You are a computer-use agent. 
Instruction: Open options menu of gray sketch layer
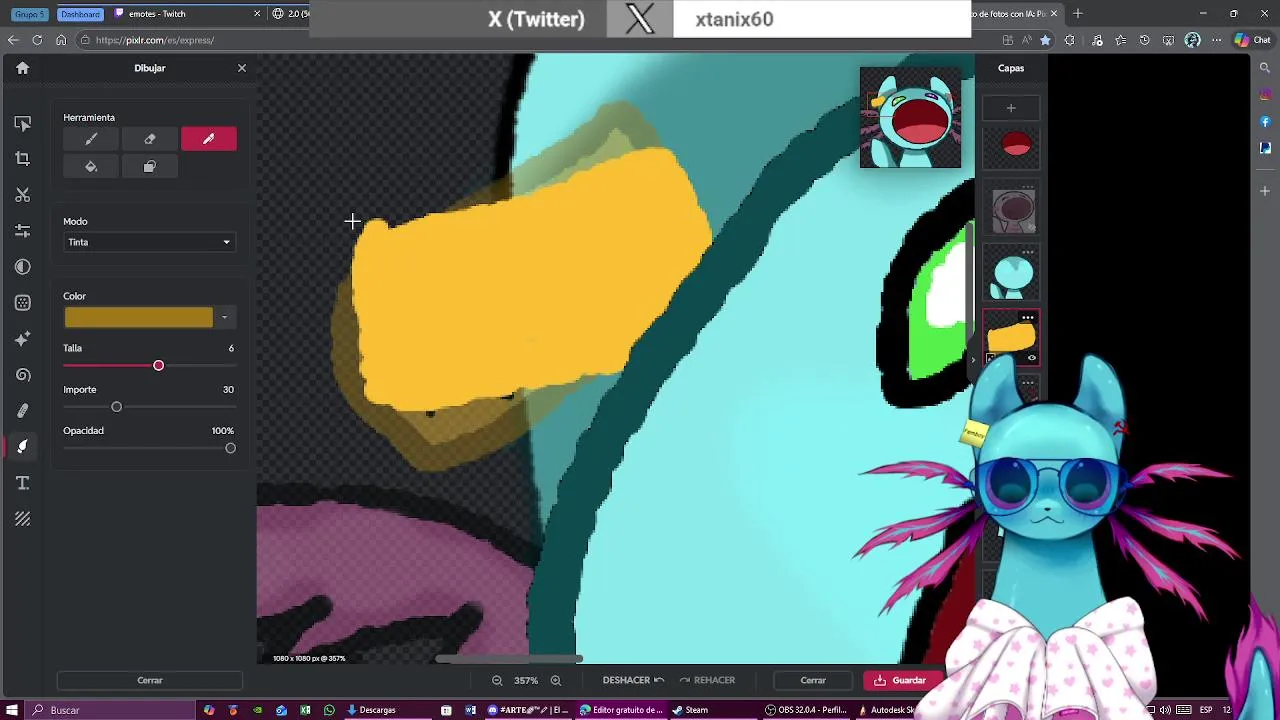1028,187
